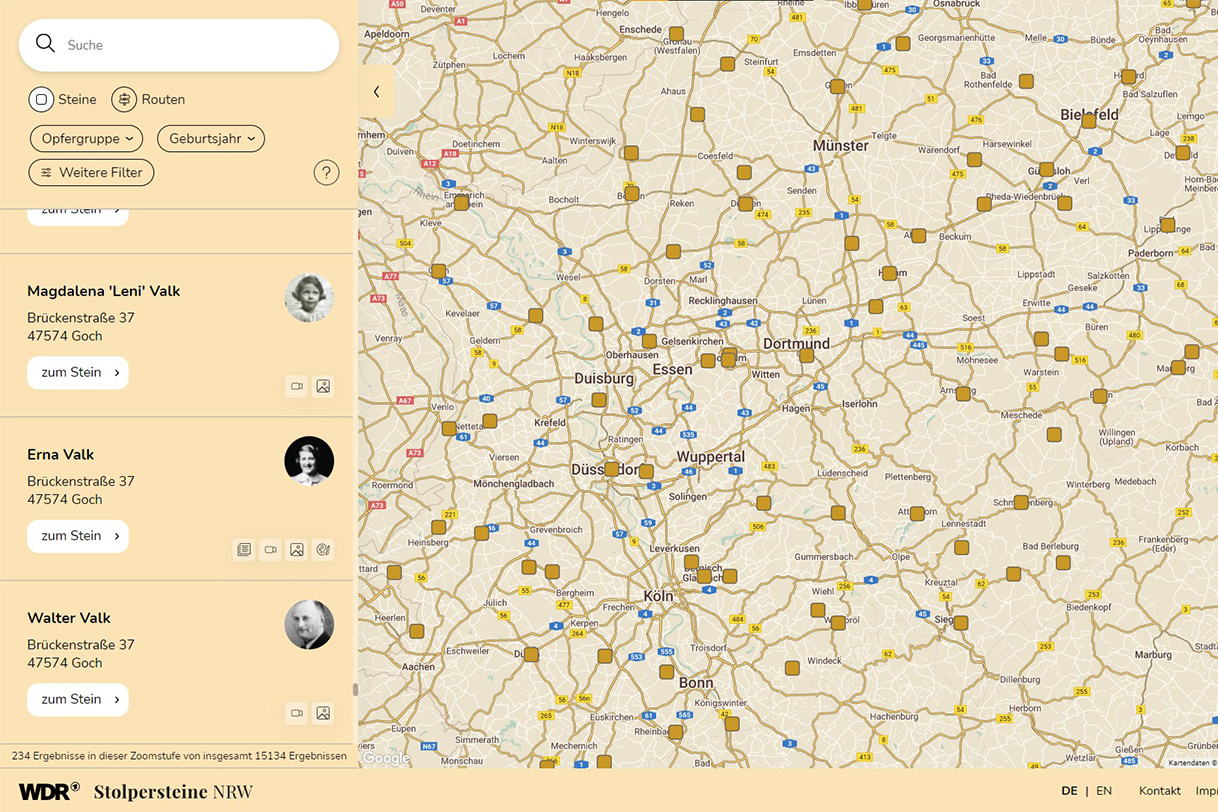Open the video icon for Magdalena 'Leni' Valk

pos(296,386)
